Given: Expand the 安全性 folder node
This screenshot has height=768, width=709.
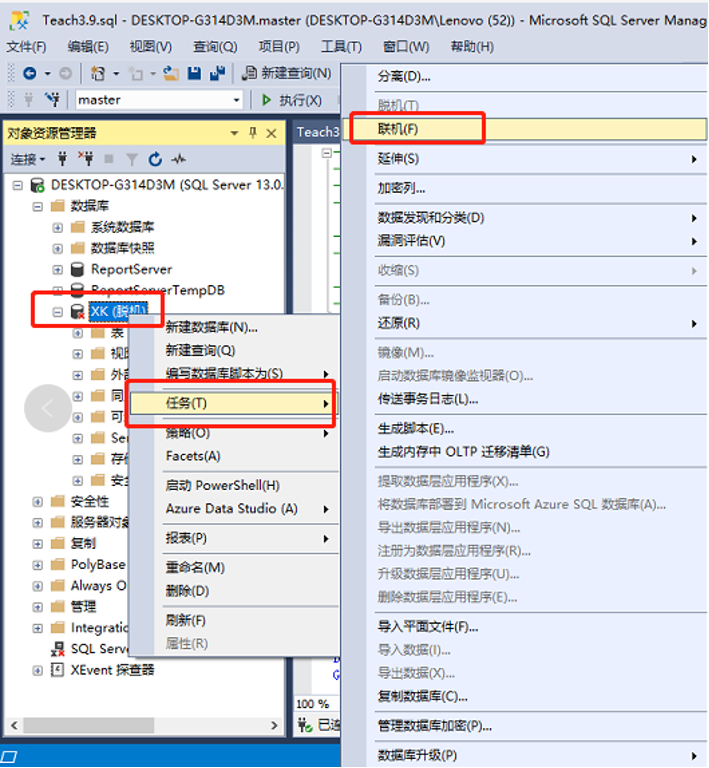Looking at the screenshot, I should (38, 502).
